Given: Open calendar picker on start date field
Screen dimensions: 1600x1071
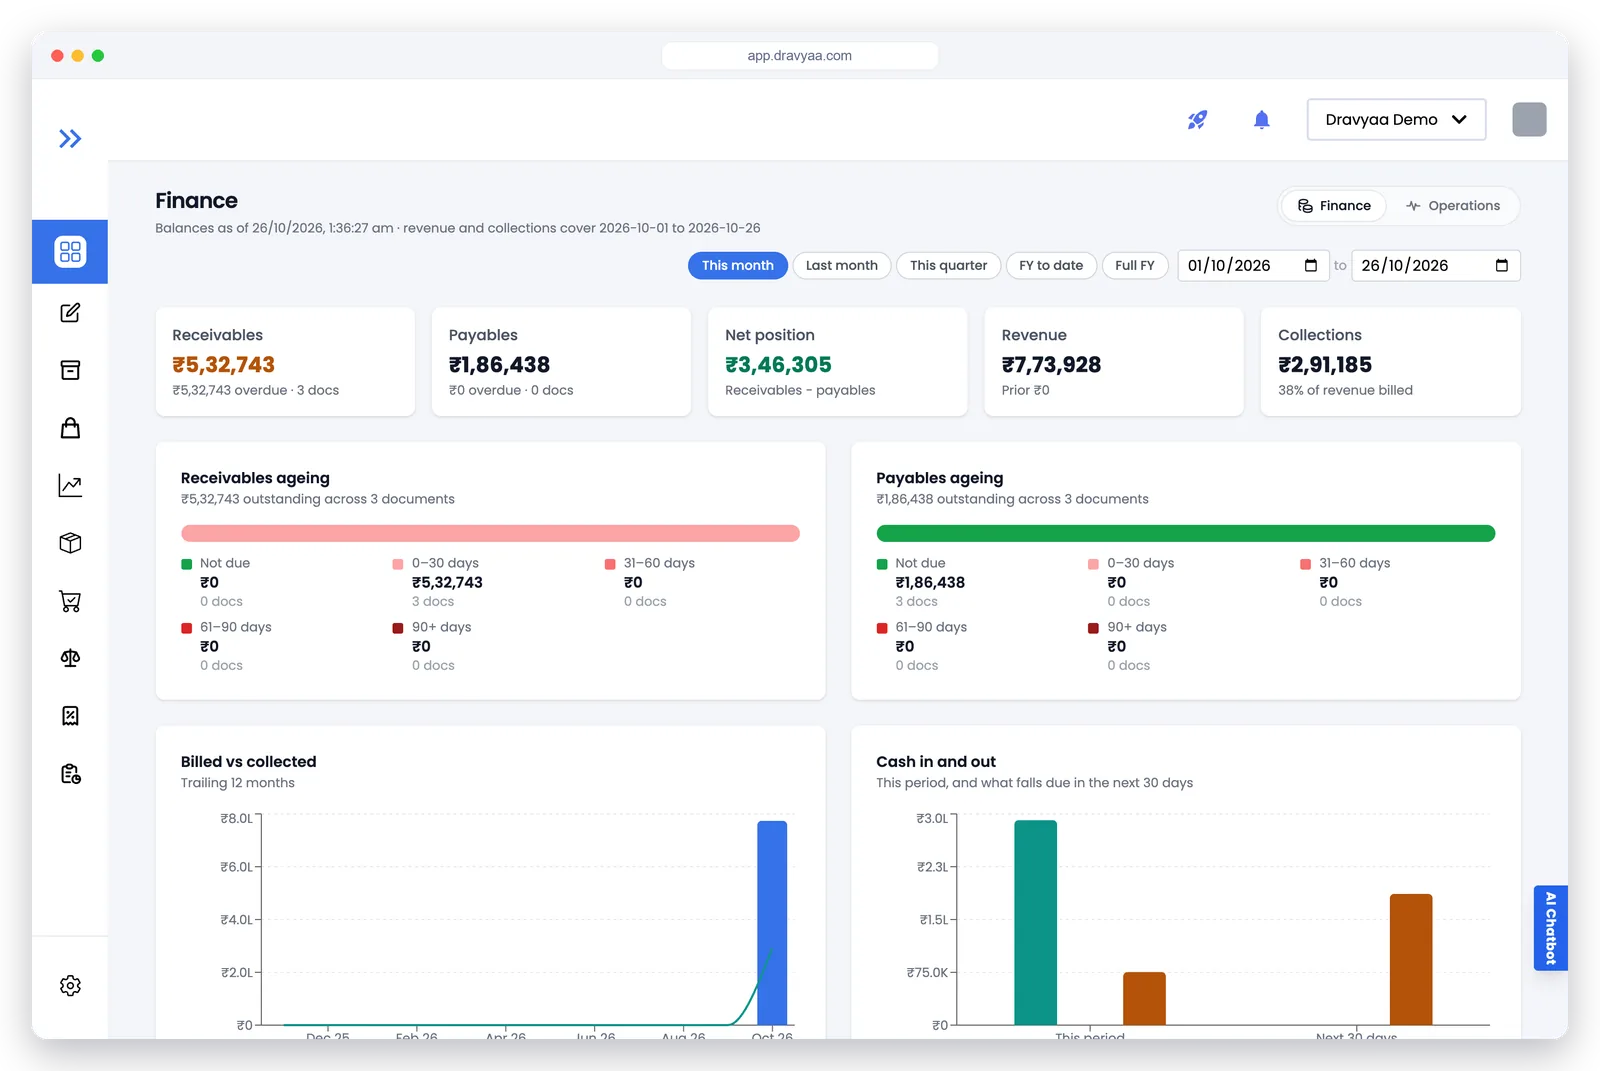Looking at the screenshot, I should [1311, 265].
